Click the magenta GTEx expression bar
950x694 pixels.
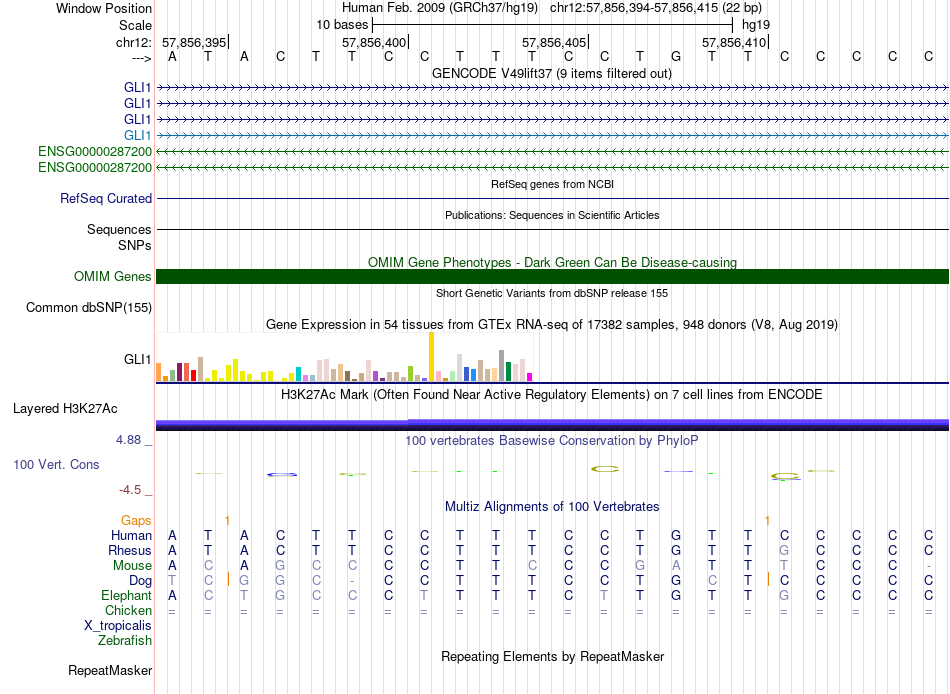click(530, 377)
